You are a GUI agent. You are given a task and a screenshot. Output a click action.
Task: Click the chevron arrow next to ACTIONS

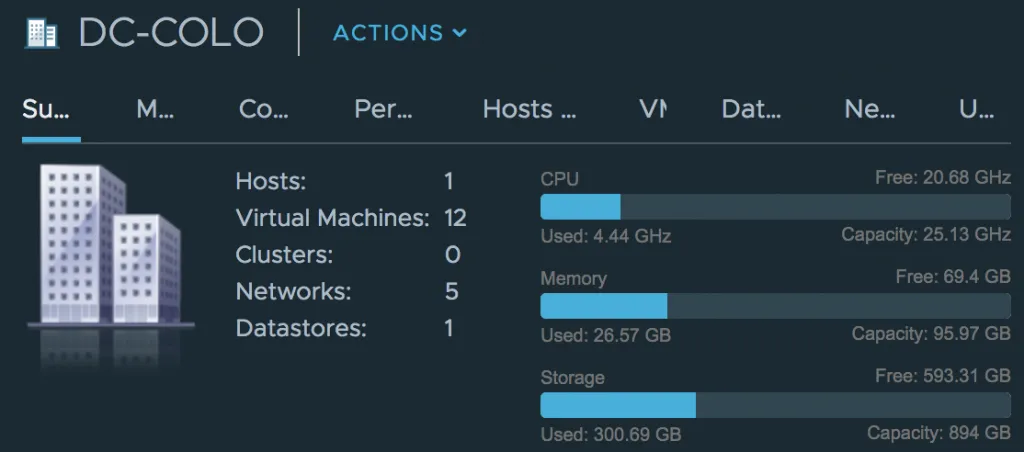coord(460,33)
